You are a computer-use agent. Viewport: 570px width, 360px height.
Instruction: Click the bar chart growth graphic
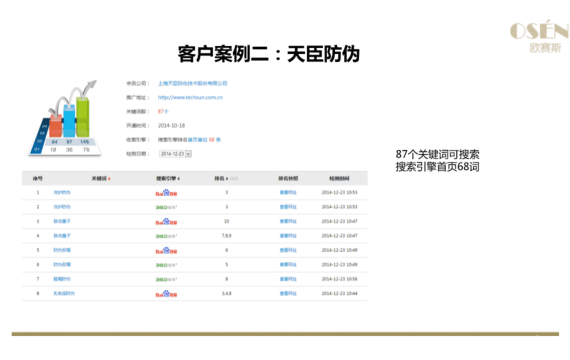[x=65, y=118]
